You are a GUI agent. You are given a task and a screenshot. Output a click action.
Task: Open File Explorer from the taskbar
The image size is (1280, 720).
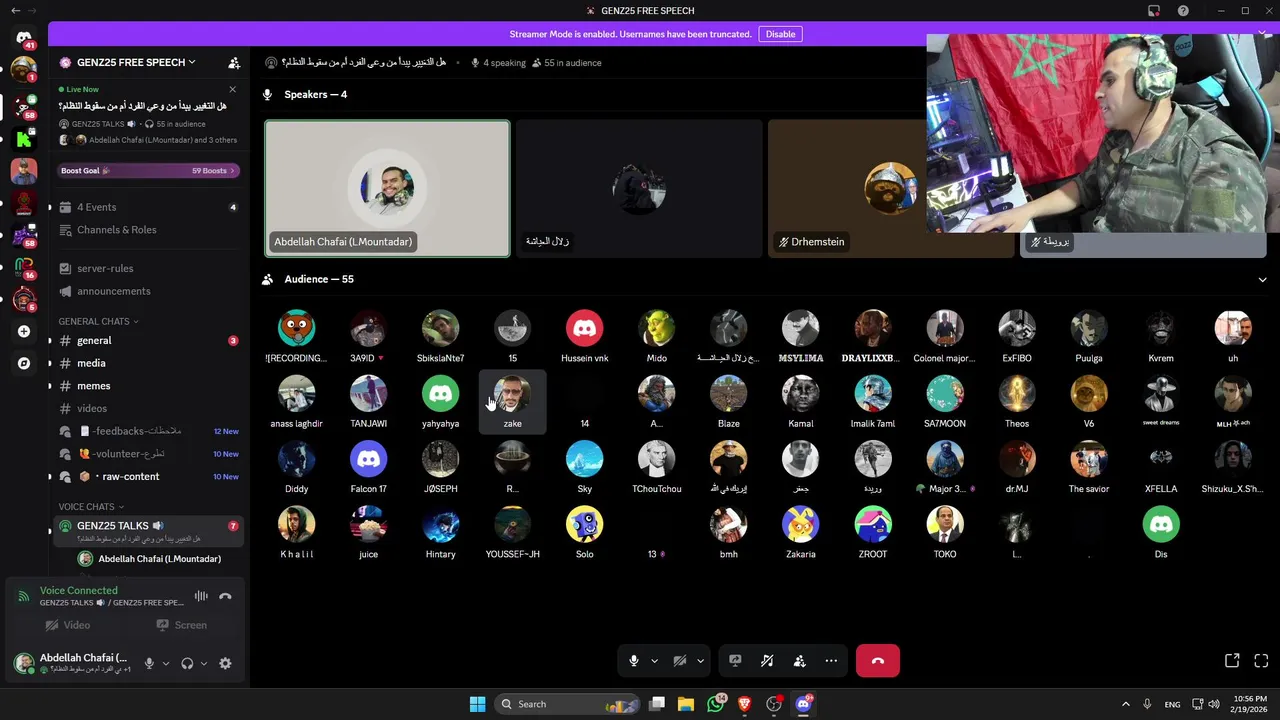pos(686,704)
